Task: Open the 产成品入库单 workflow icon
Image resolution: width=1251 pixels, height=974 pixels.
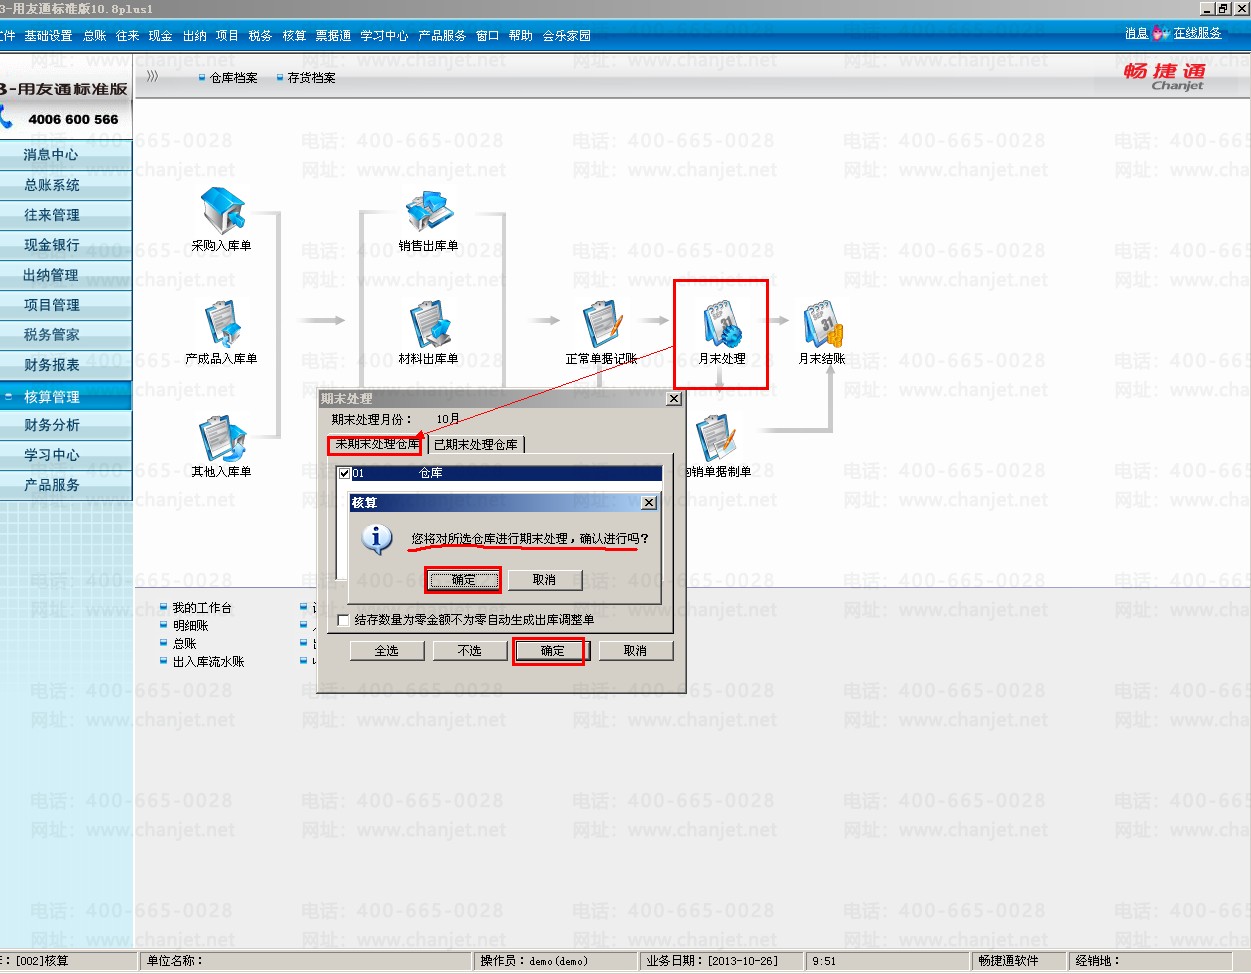Action: [222, 324]
